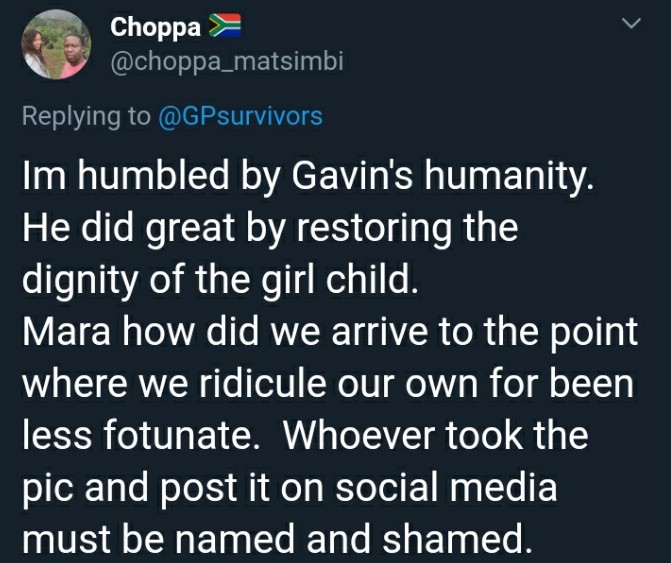
Task: Click 'humanity.' in the first tweet line
Action: (x=509, y=176)
